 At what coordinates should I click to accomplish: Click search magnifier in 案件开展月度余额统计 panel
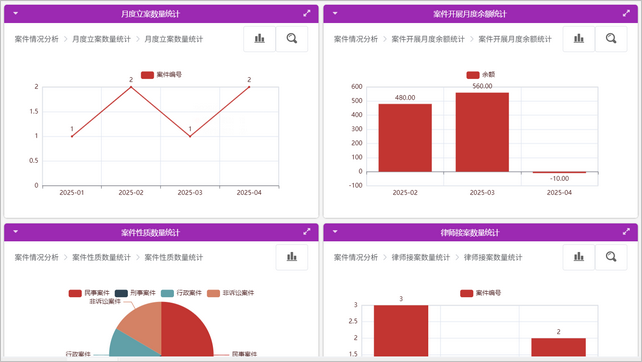611,39
